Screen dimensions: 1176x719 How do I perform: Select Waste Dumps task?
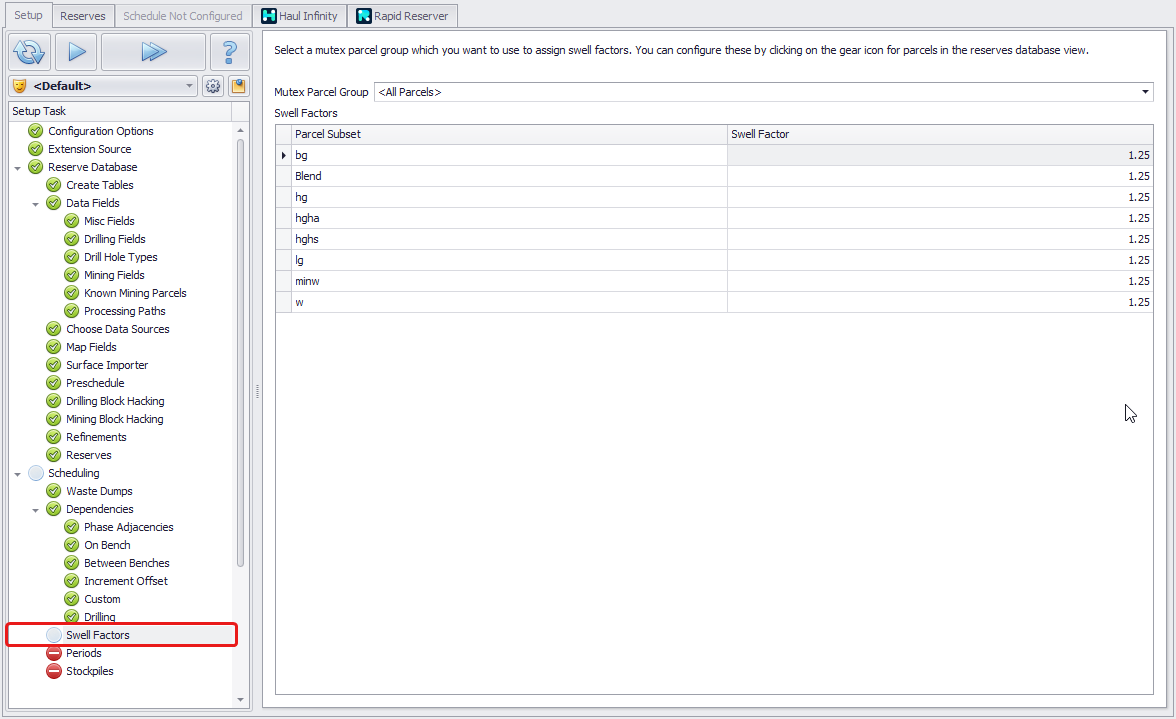pyautogui.click(x=99, y=491)
